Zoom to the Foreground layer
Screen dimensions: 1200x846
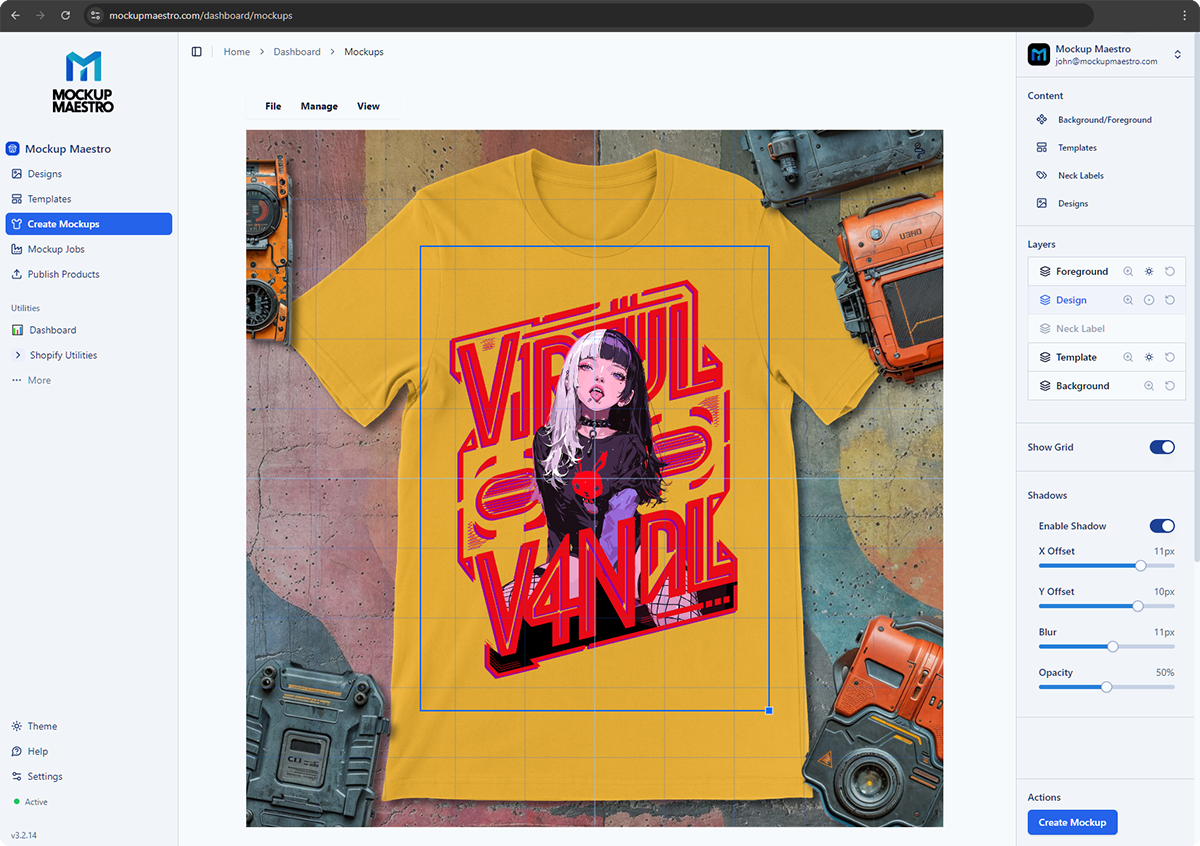(1128, 271)
